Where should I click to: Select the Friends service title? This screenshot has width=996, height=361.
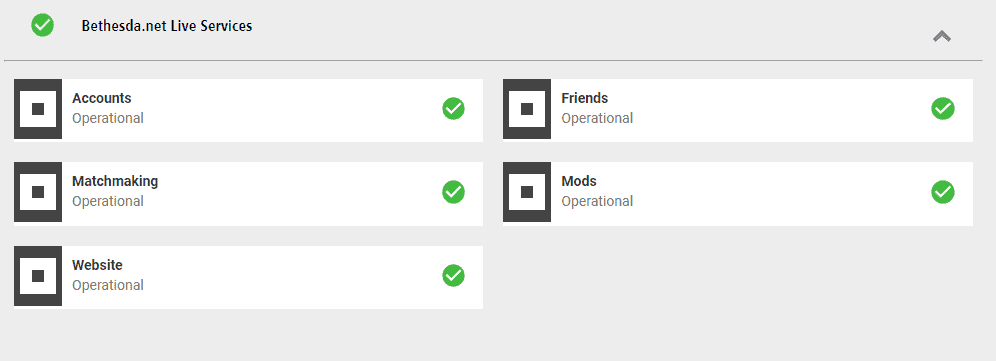click(x=584, y=99)
